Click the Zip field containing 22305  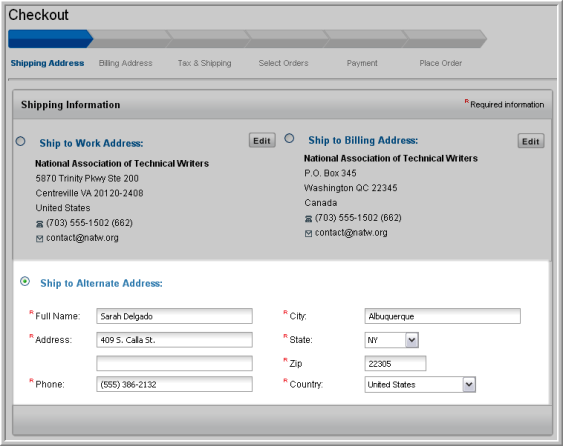395,363
